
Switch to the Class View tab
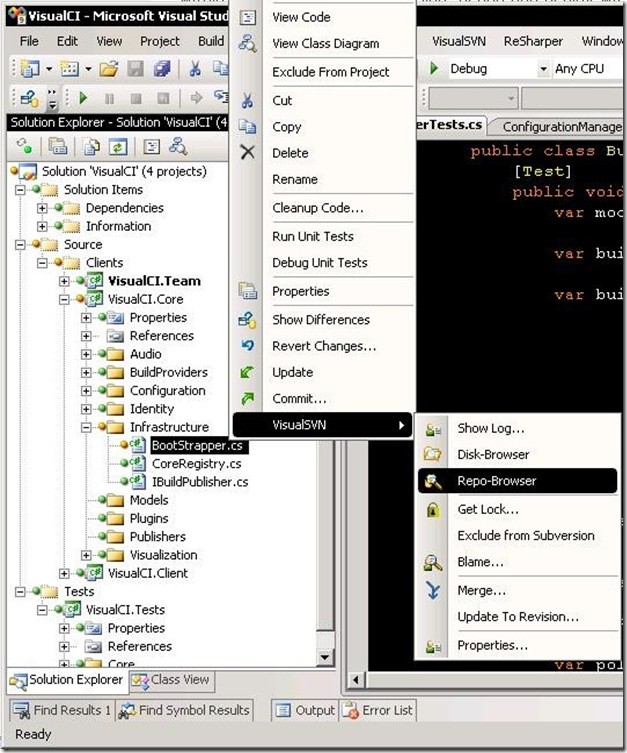point(171,680)
